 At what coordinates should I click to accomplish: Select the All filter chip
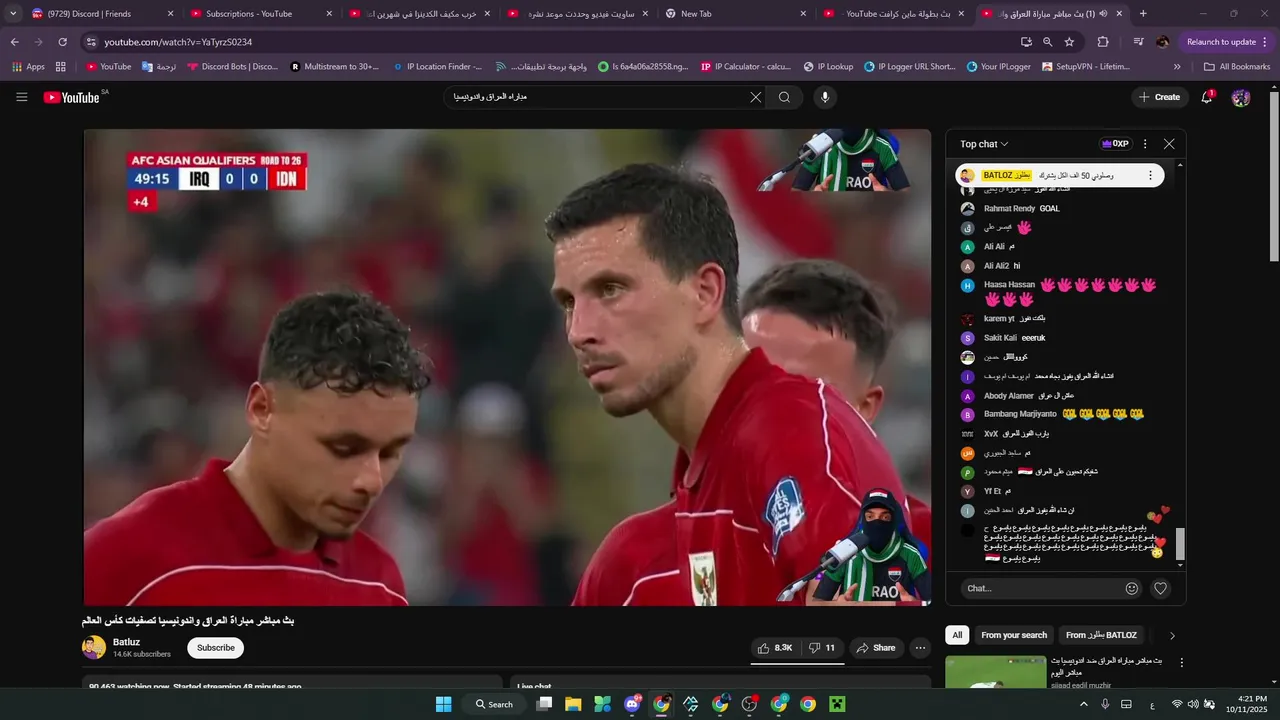(957, 635)
